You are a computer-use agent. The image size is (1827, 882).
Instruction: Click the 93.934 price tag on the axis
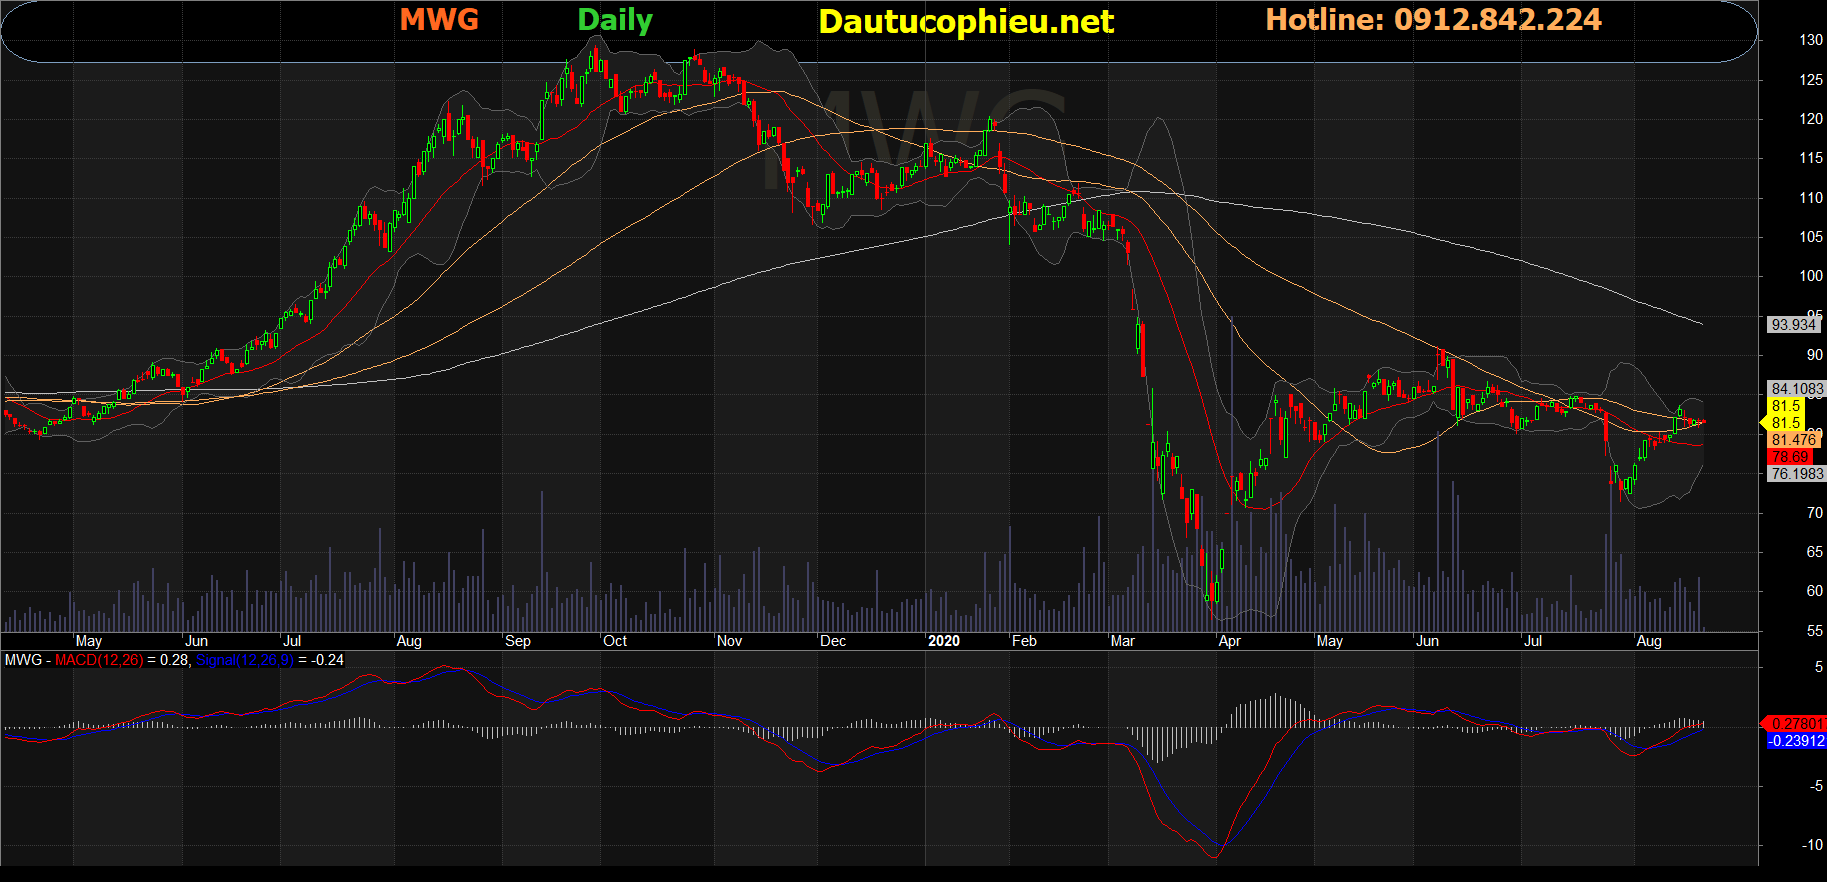(1792, 325)
